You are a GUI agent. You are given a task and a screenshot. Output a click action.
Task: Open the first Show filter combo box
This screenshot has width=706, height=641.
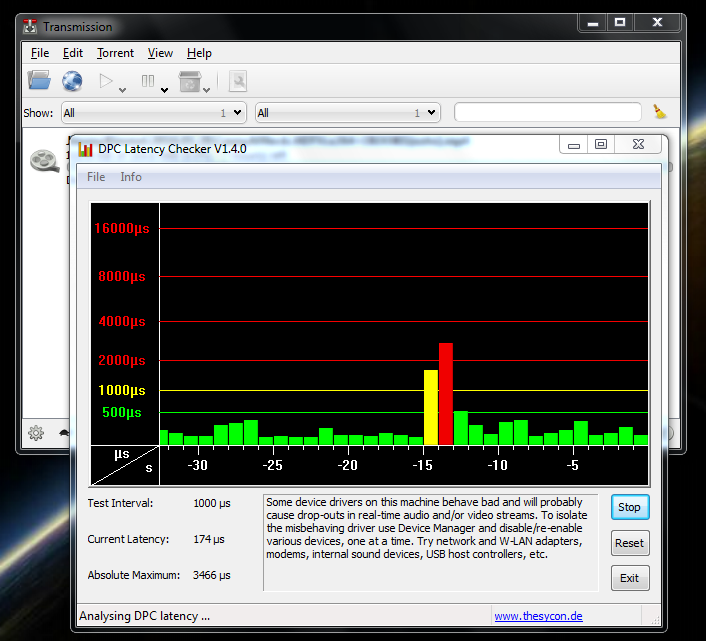click(154, 113)
